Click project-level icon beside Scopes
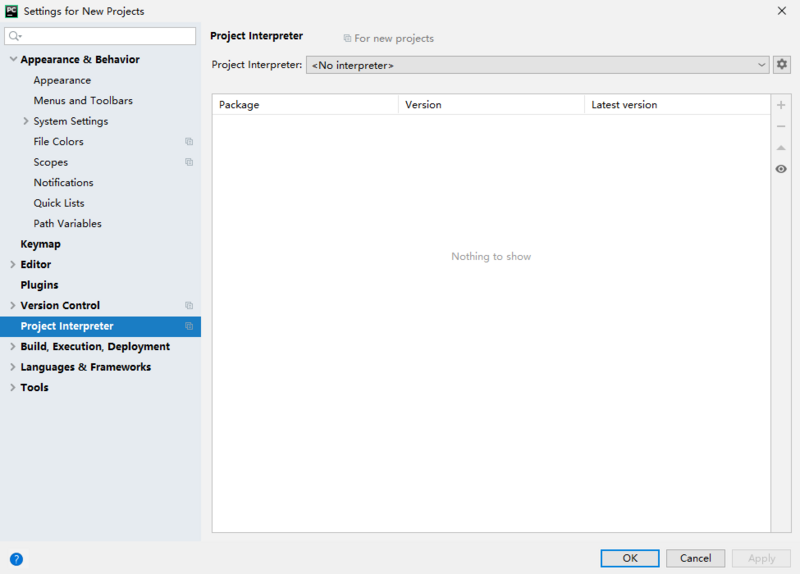The height and width of the screenshot is (574, 800). point(189,162)
